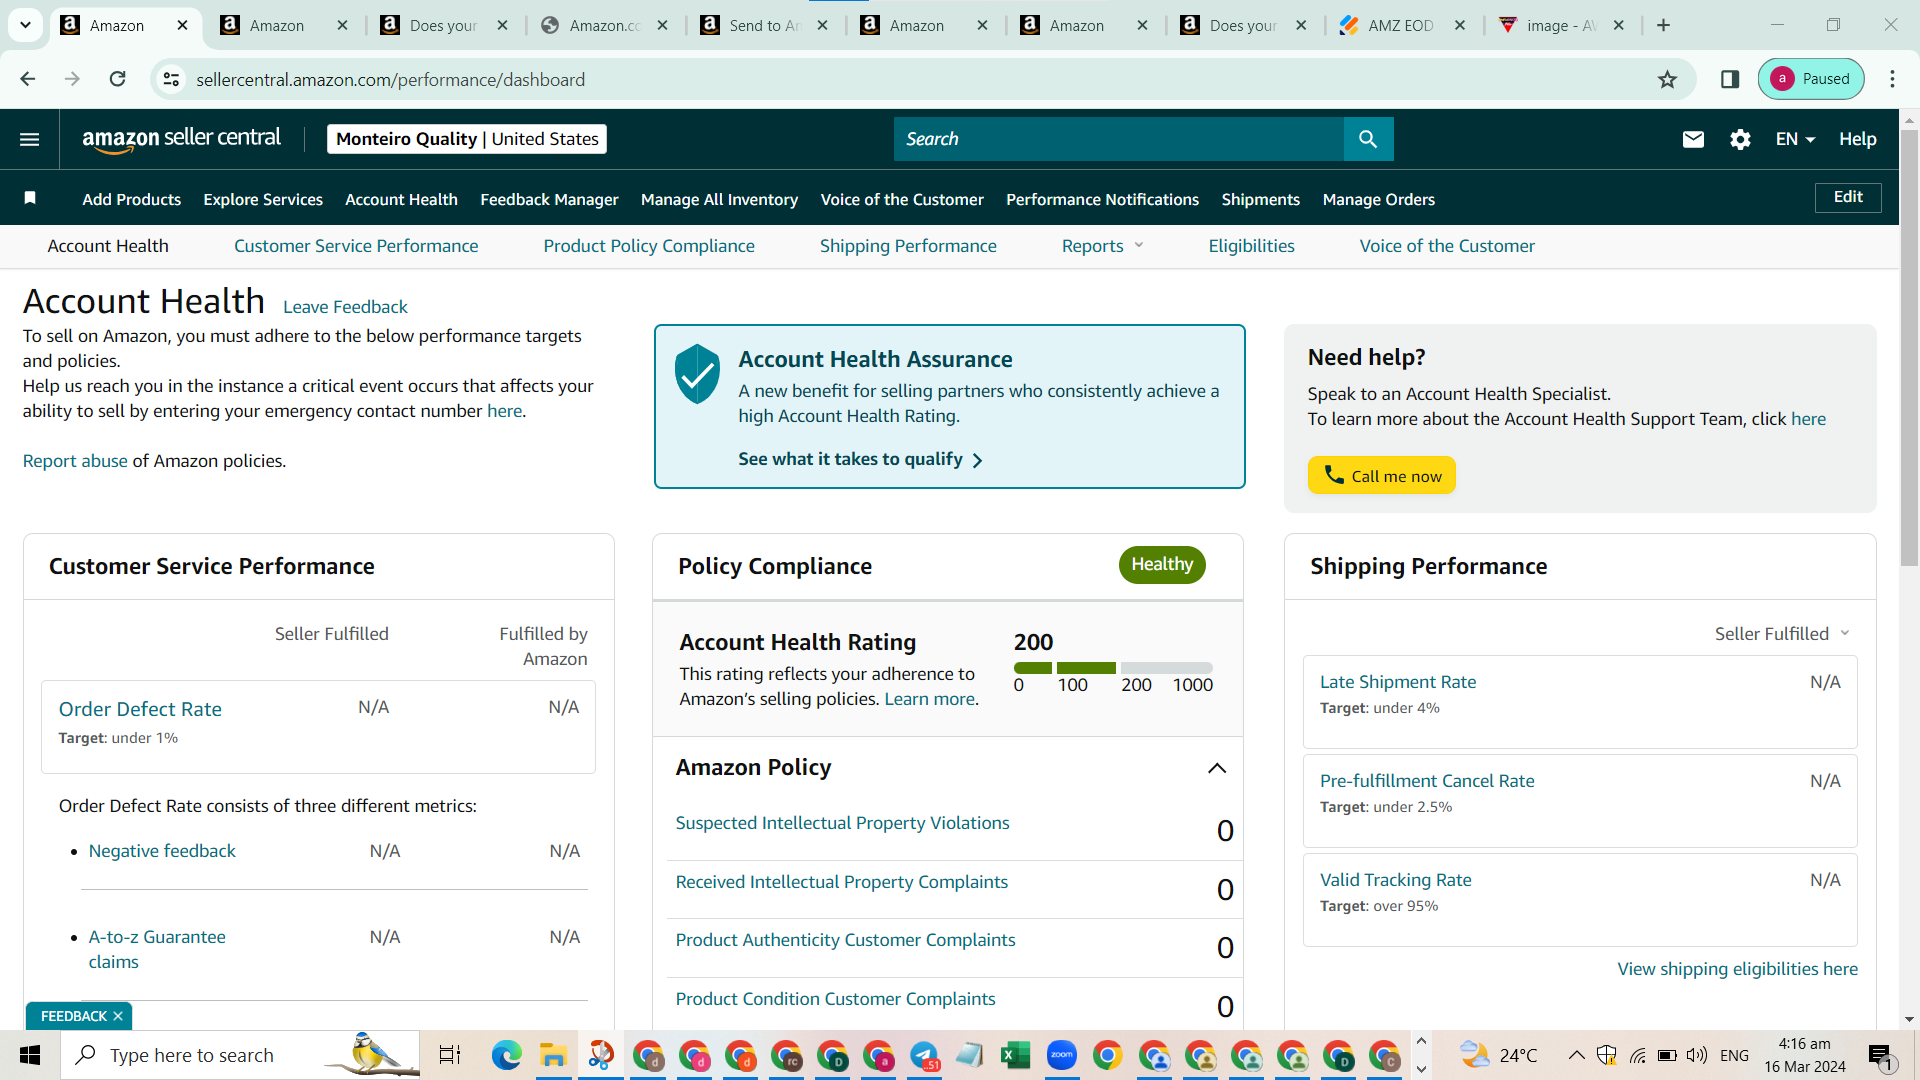
Task: Open Zoom from the taskbar
Action: (1062, 1055)
